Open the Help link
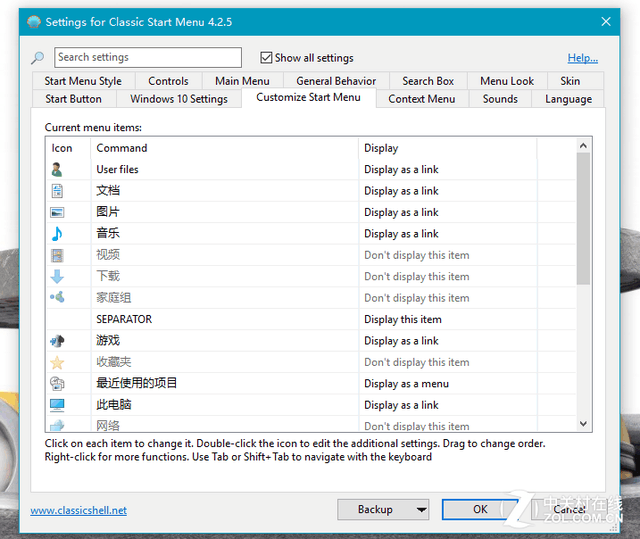 coord(582,58)
